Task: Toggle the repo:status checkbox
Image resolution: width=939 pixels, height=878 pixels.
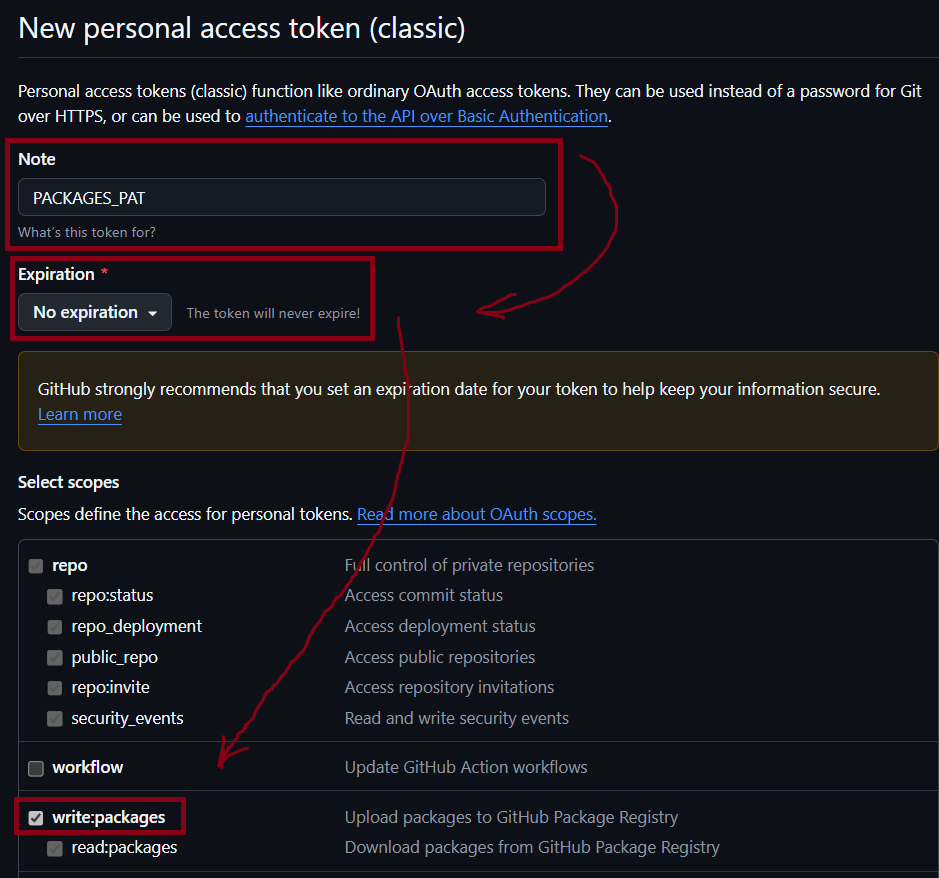Action: (x=55, y=596)
